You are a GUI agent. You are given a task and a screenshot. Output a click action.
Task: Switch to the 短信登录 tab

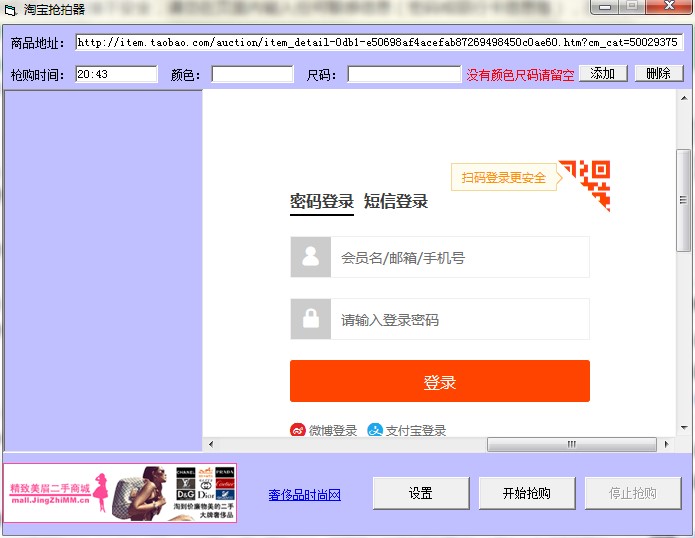[x=396, y=202]
